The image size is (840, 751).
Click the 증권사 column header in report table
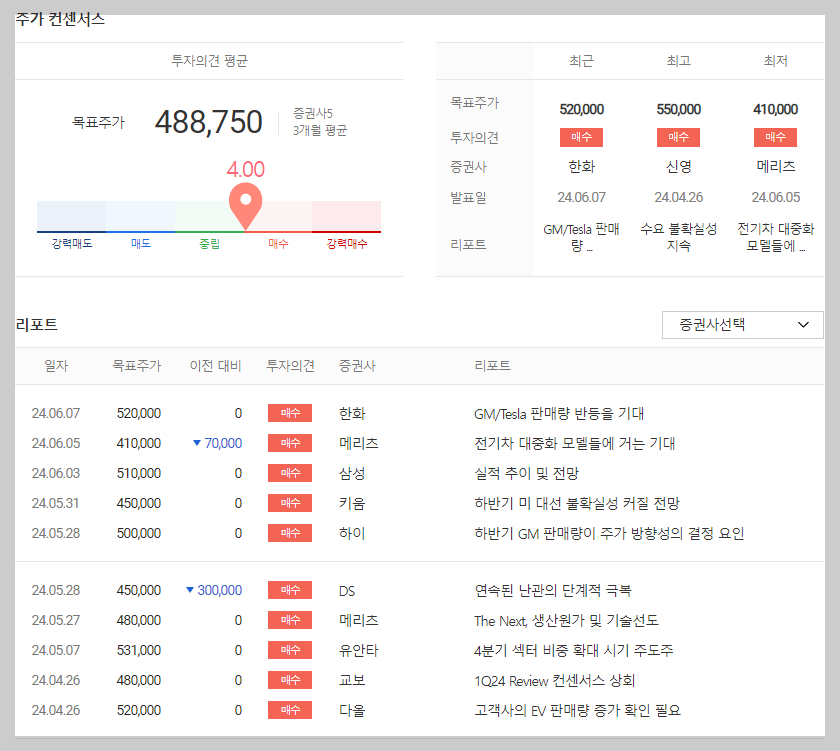(357, 366)
